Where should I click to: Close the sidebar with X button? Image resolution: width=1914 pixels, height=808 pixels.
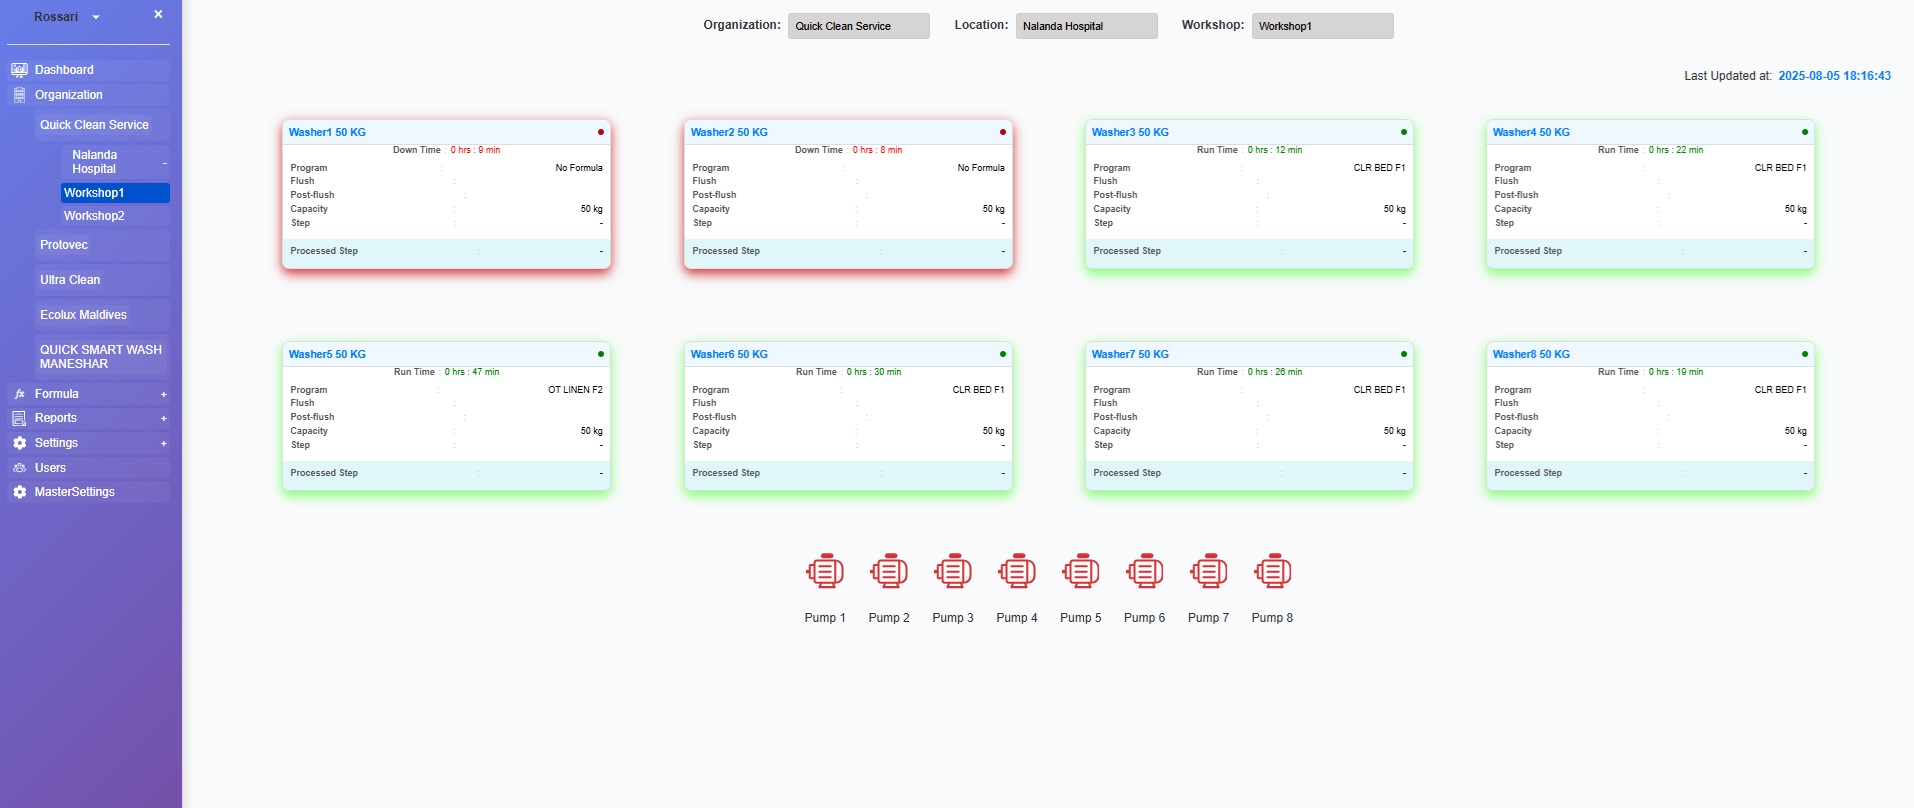(x=158, y=15)
